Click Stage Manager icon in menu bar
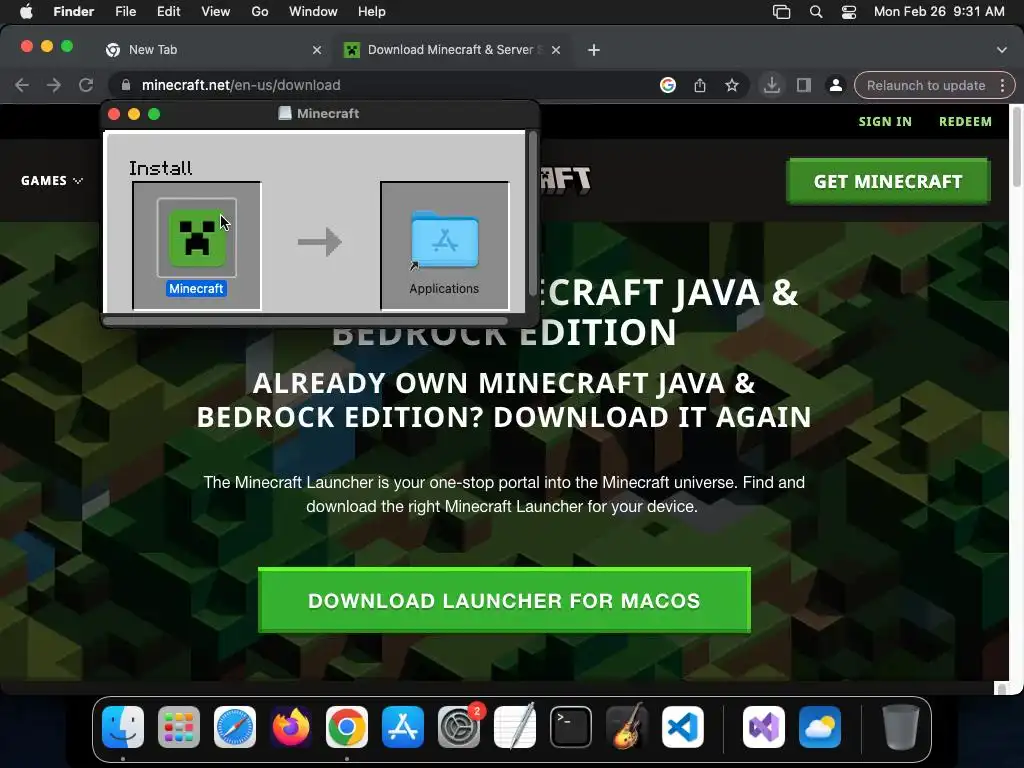The height and width of the screenshot is (768, 1024). point(782,12)
